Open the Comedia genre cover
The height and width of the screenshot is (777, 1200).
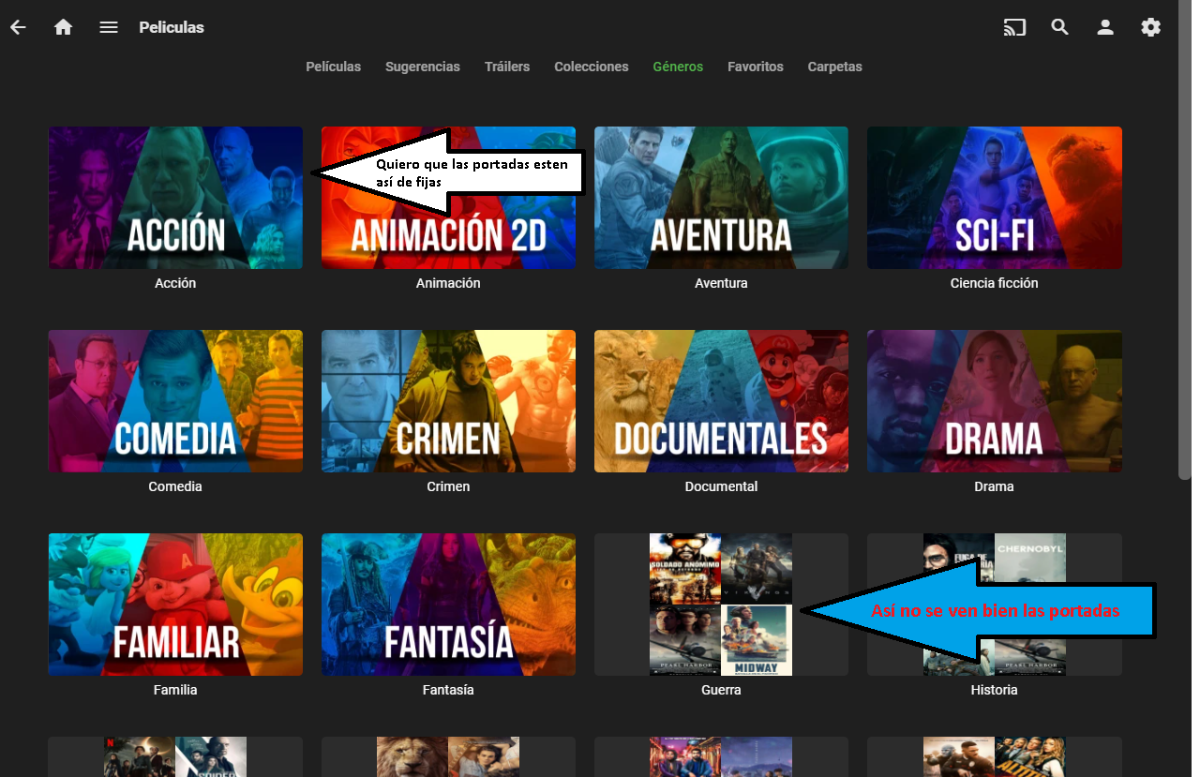[x=175, y=401]
